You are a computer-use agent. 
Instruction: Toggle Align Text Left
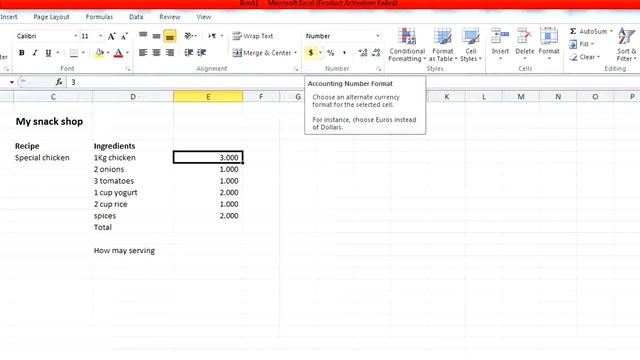(x=143, y=53)
